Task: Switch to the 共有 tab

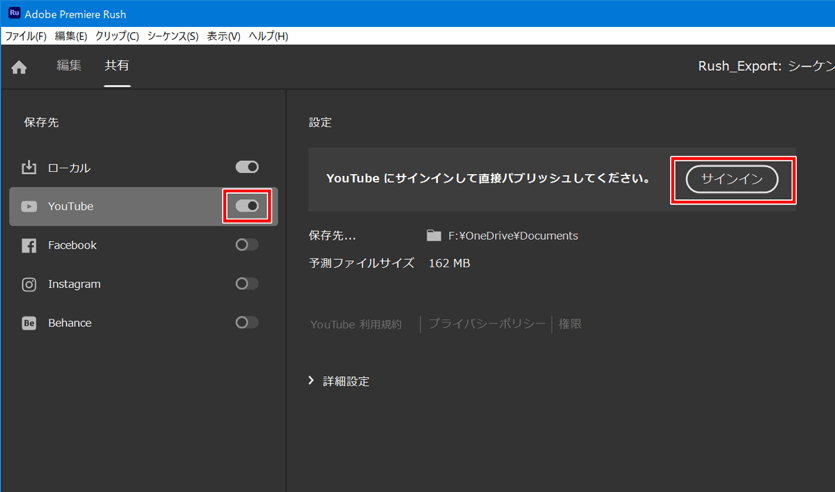Action: pos(117,65)
